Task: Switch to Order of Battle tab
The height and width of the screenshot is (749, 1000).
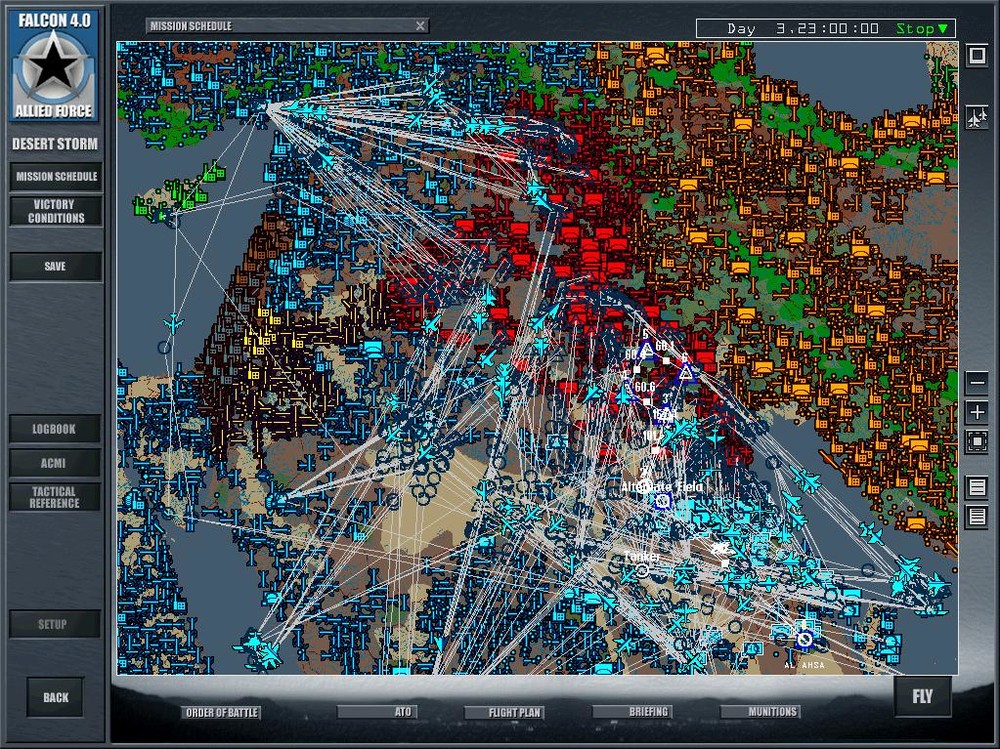Action: point(221,713)
